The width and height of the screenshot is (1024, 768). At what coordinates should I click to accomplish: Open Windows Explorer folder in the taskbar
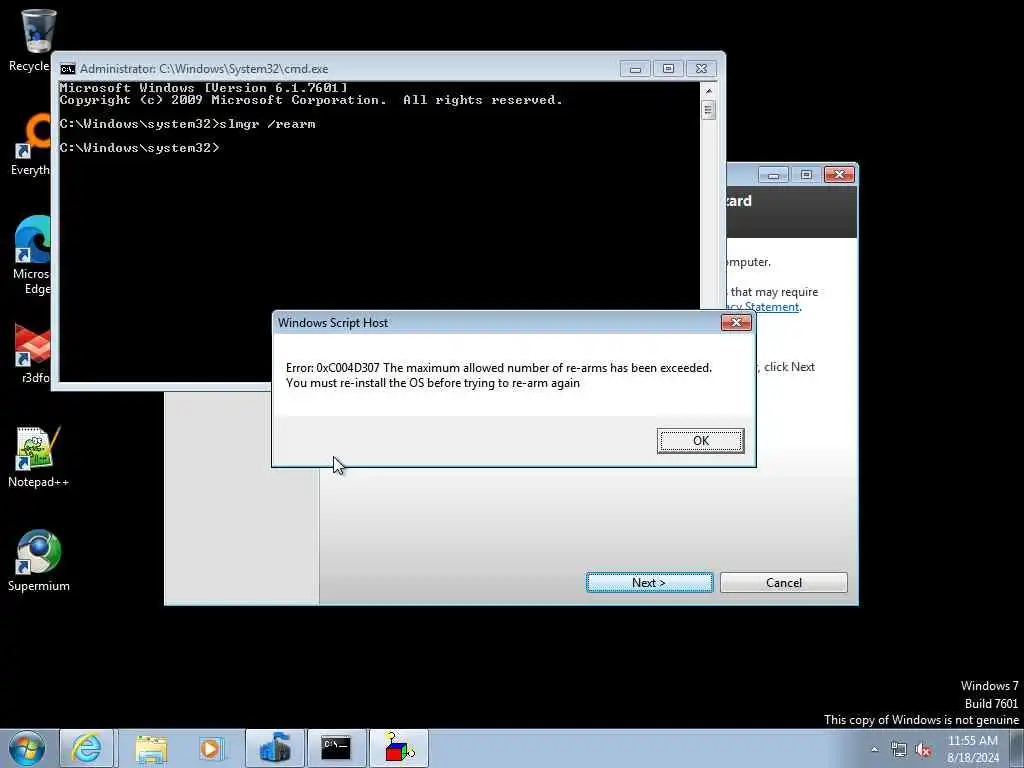pos(151,748)
